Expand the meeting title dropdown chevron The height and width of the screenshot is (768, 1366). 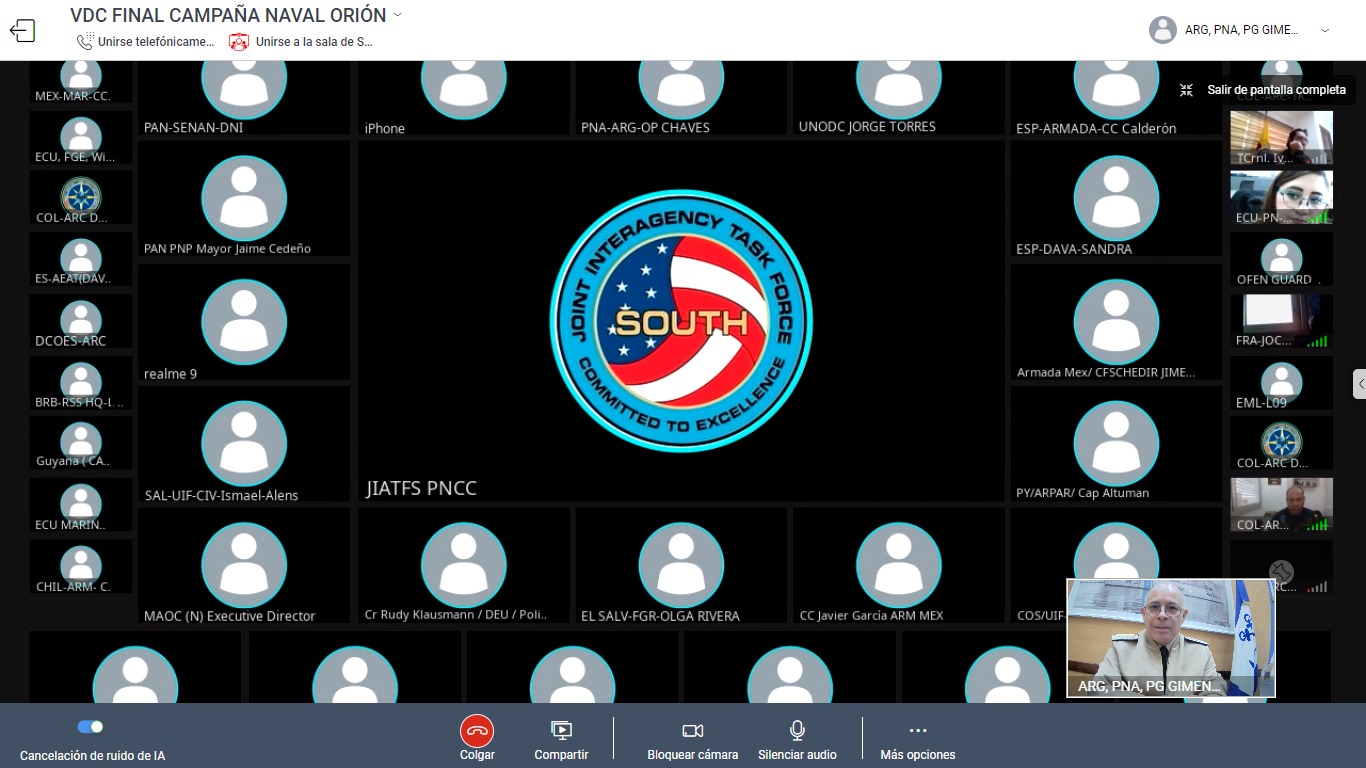click(398, 15)
